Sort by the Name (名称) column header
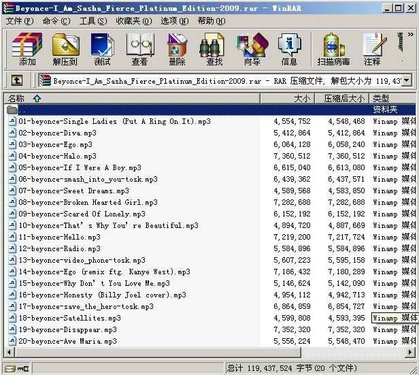 pyautogui.click(x=132, y=98)
